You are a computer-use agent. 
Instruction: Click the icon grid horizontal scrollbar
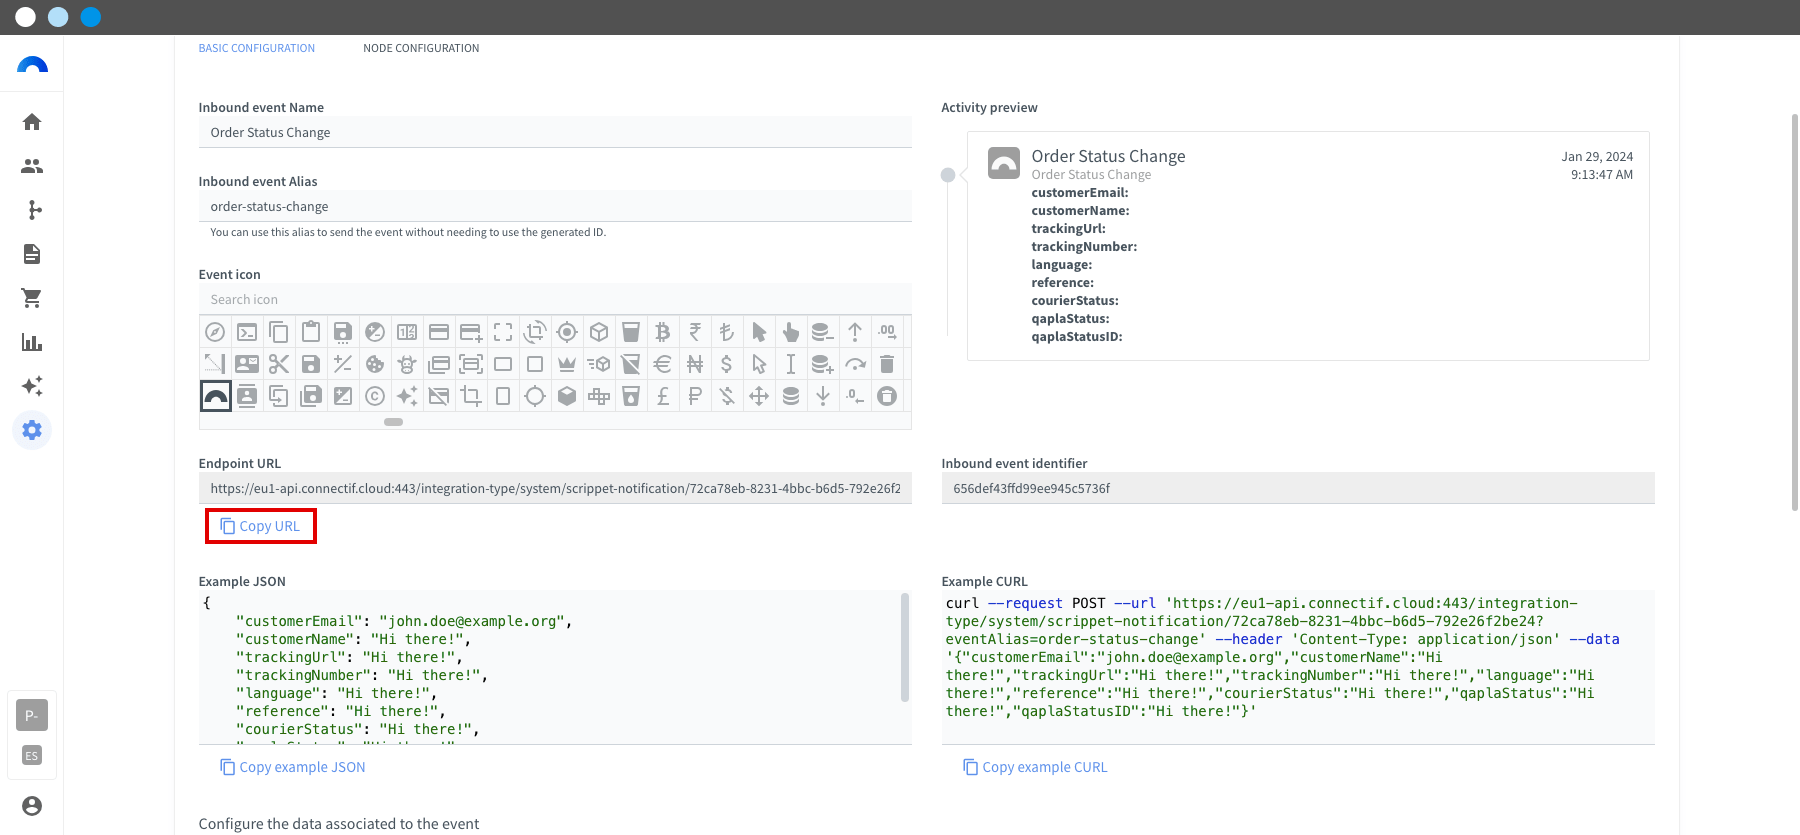coord(393,422)
